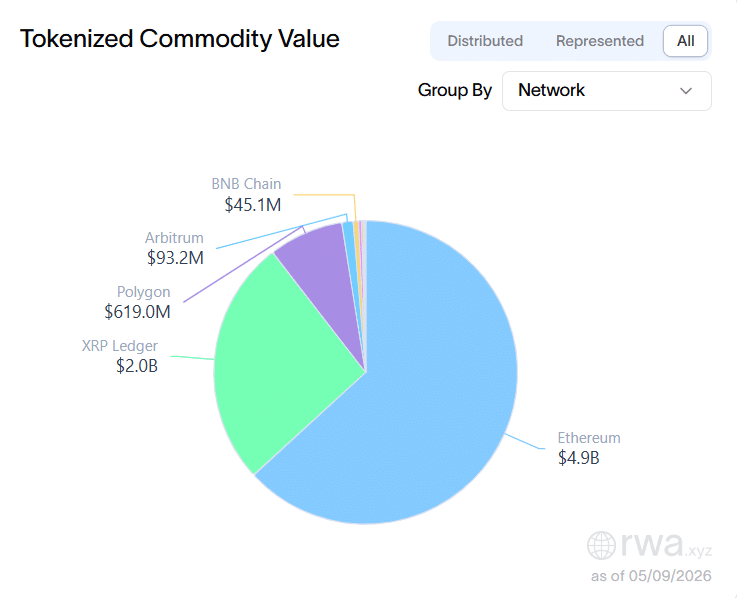Switch to the Represented view option

click(x=600, y=41)
